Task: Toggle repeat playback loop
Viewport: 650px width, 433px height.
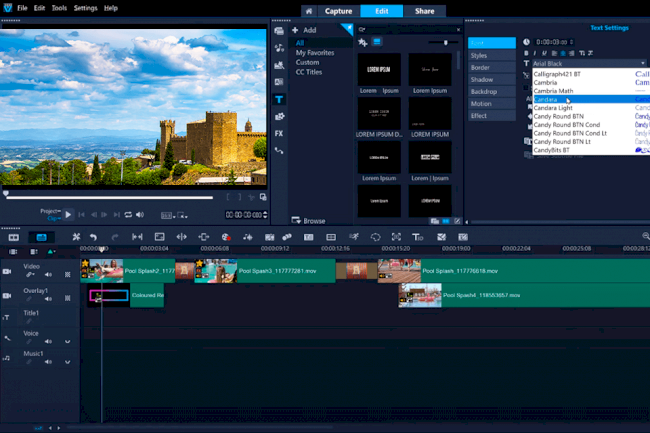Action: (129, 215)
